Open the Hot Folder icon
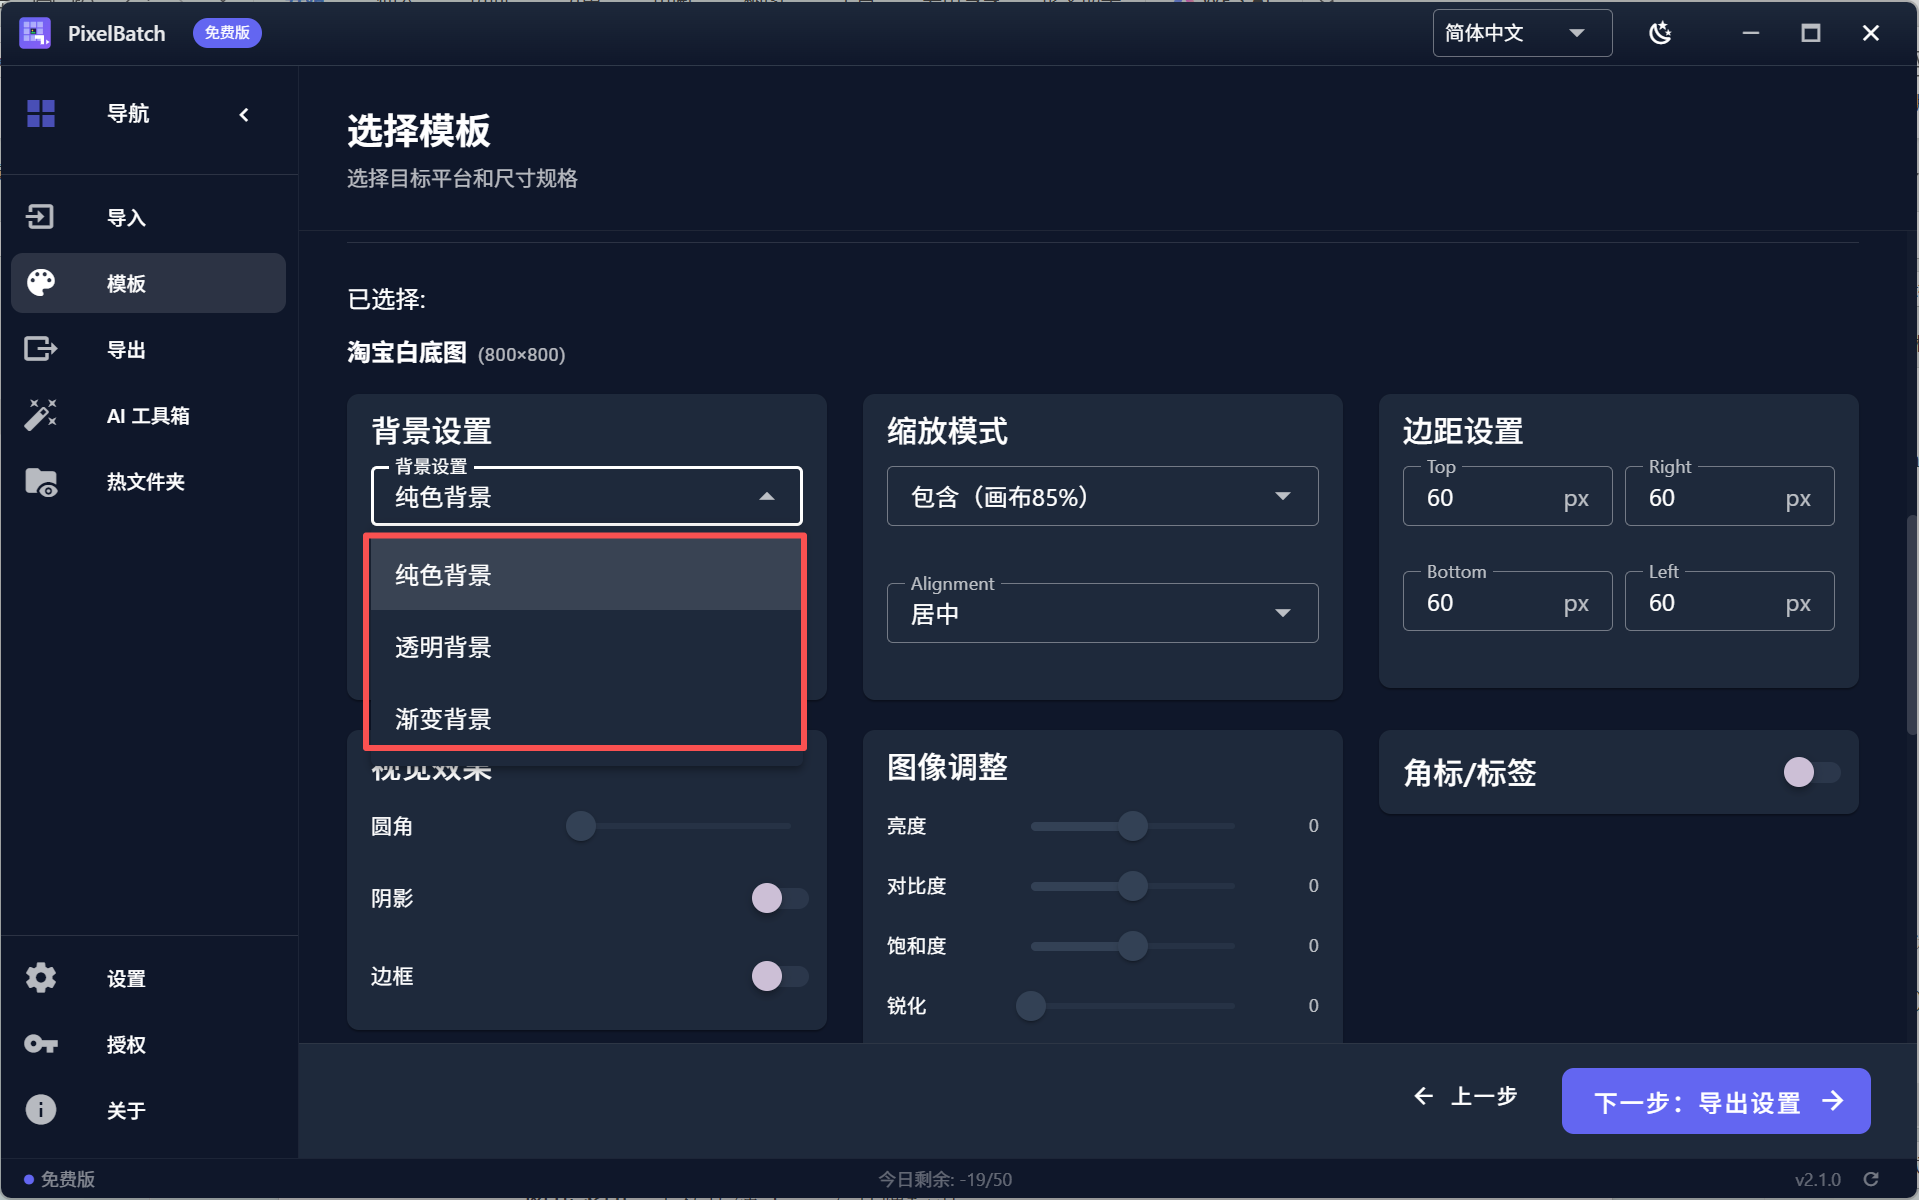The height and width of the screenshot is (1200, 1919). pyautogui.click(x=40, y=482)
